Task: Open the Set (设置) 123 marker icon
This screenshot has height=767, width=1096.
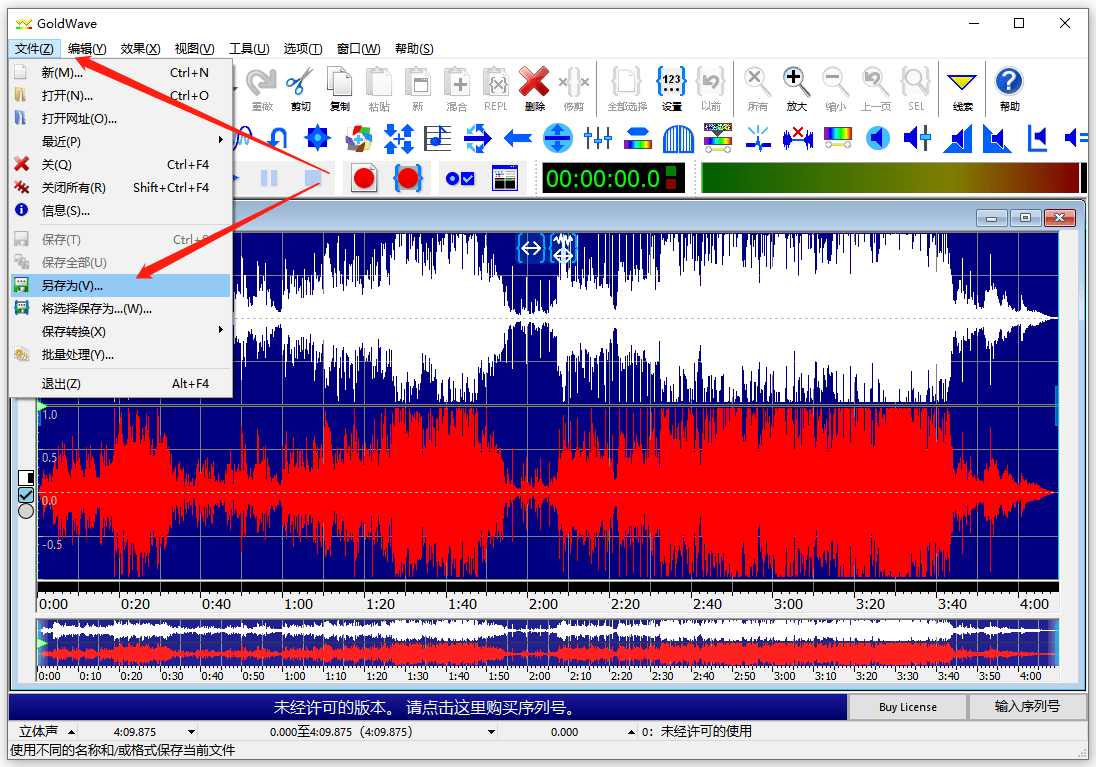Action: click(672, 89)
